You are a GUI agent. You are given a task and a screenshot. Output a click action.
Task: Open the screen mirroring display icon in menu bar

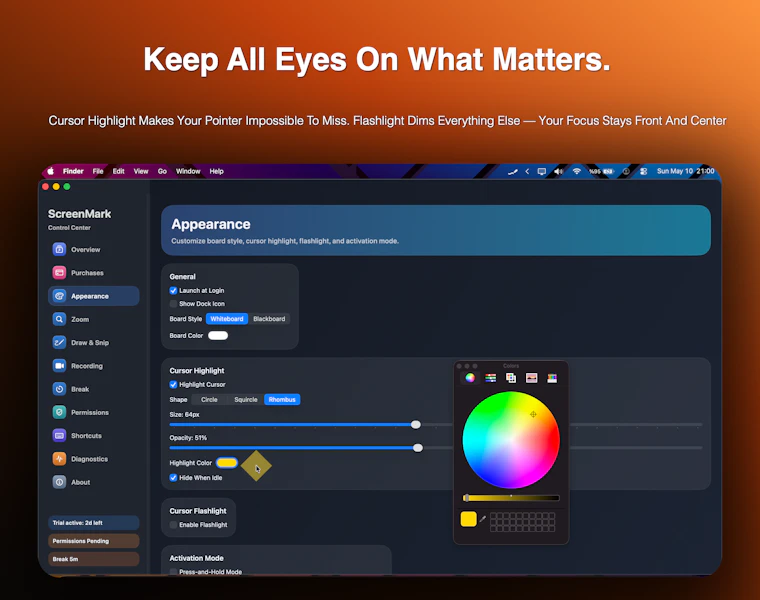coord(542,171)
